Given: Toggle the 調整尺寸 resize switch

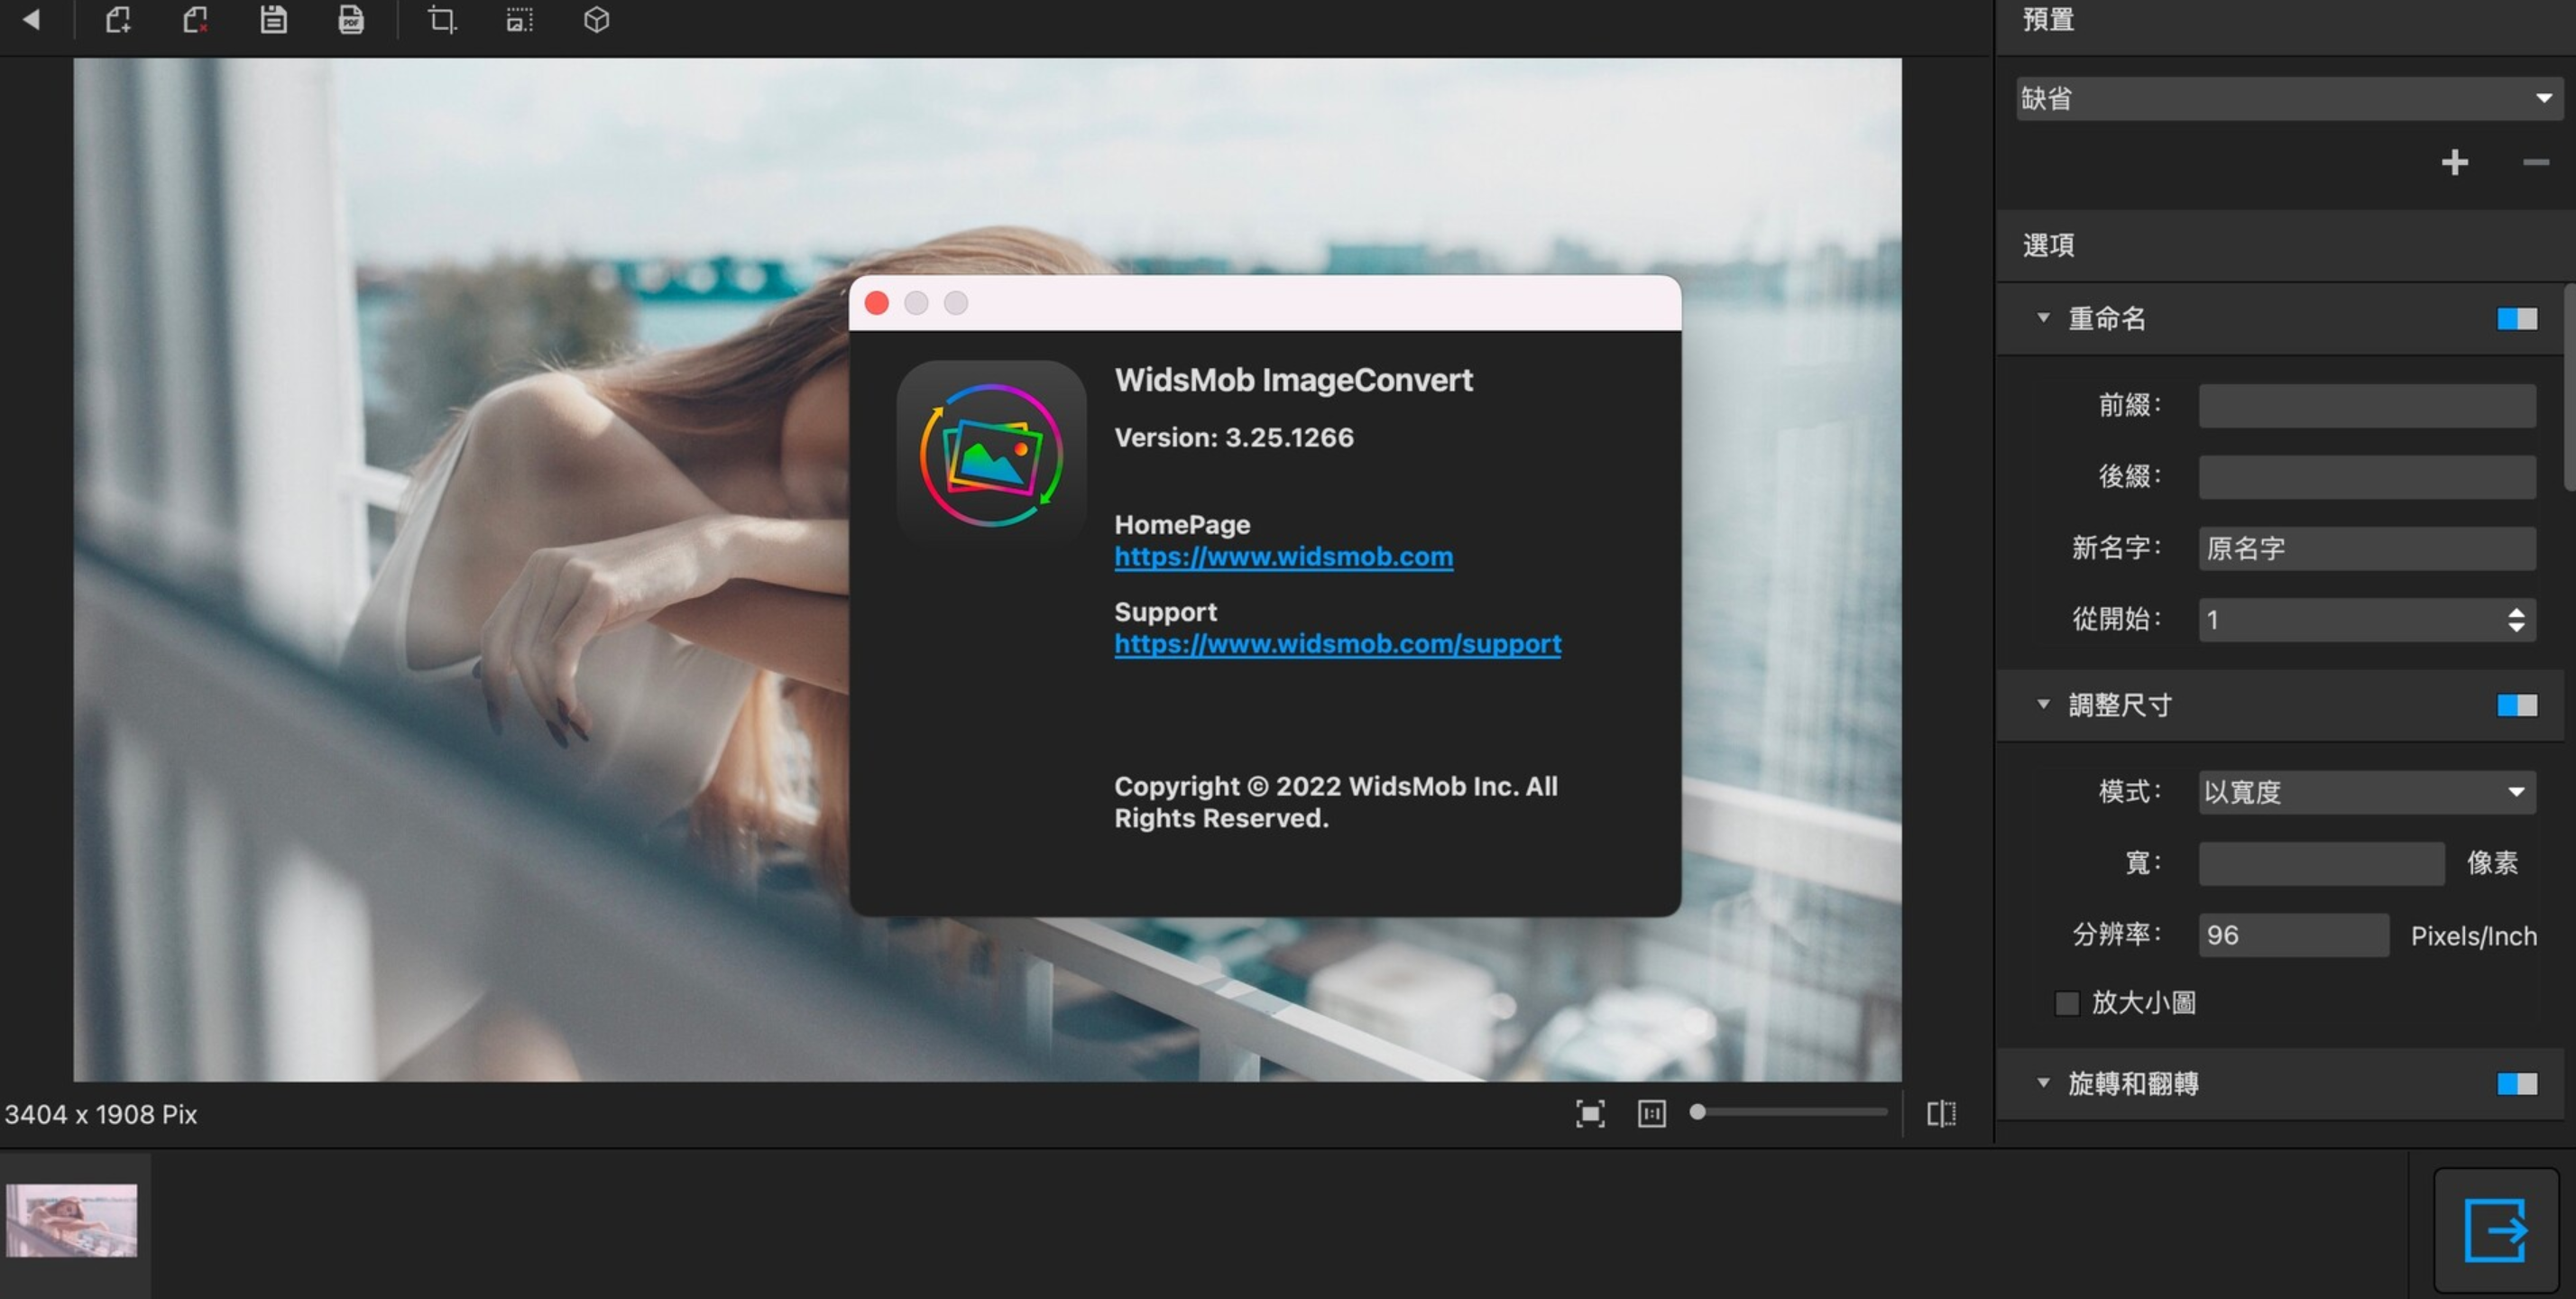Looking at the screenshot, I should click(x=2517, y=706).
